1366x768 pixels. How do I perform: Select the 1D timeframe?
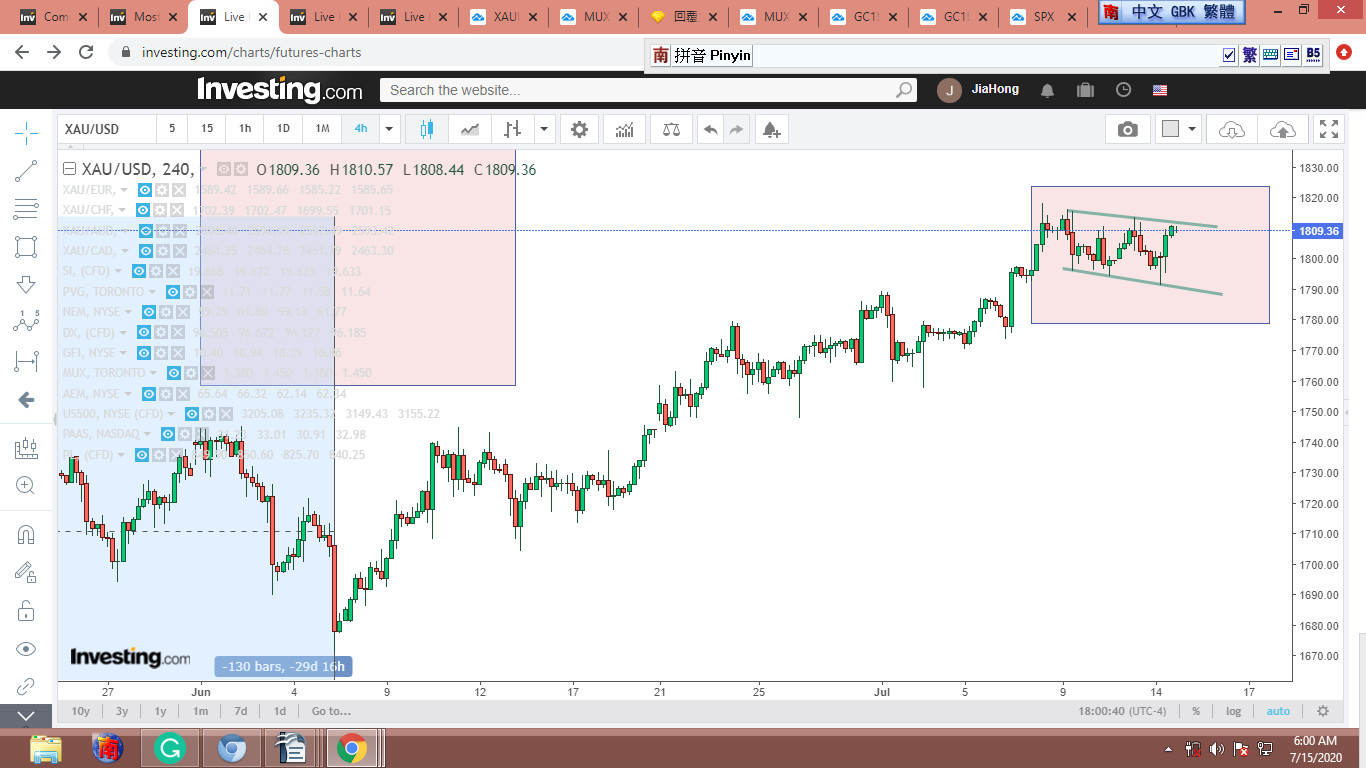[283, 129]
